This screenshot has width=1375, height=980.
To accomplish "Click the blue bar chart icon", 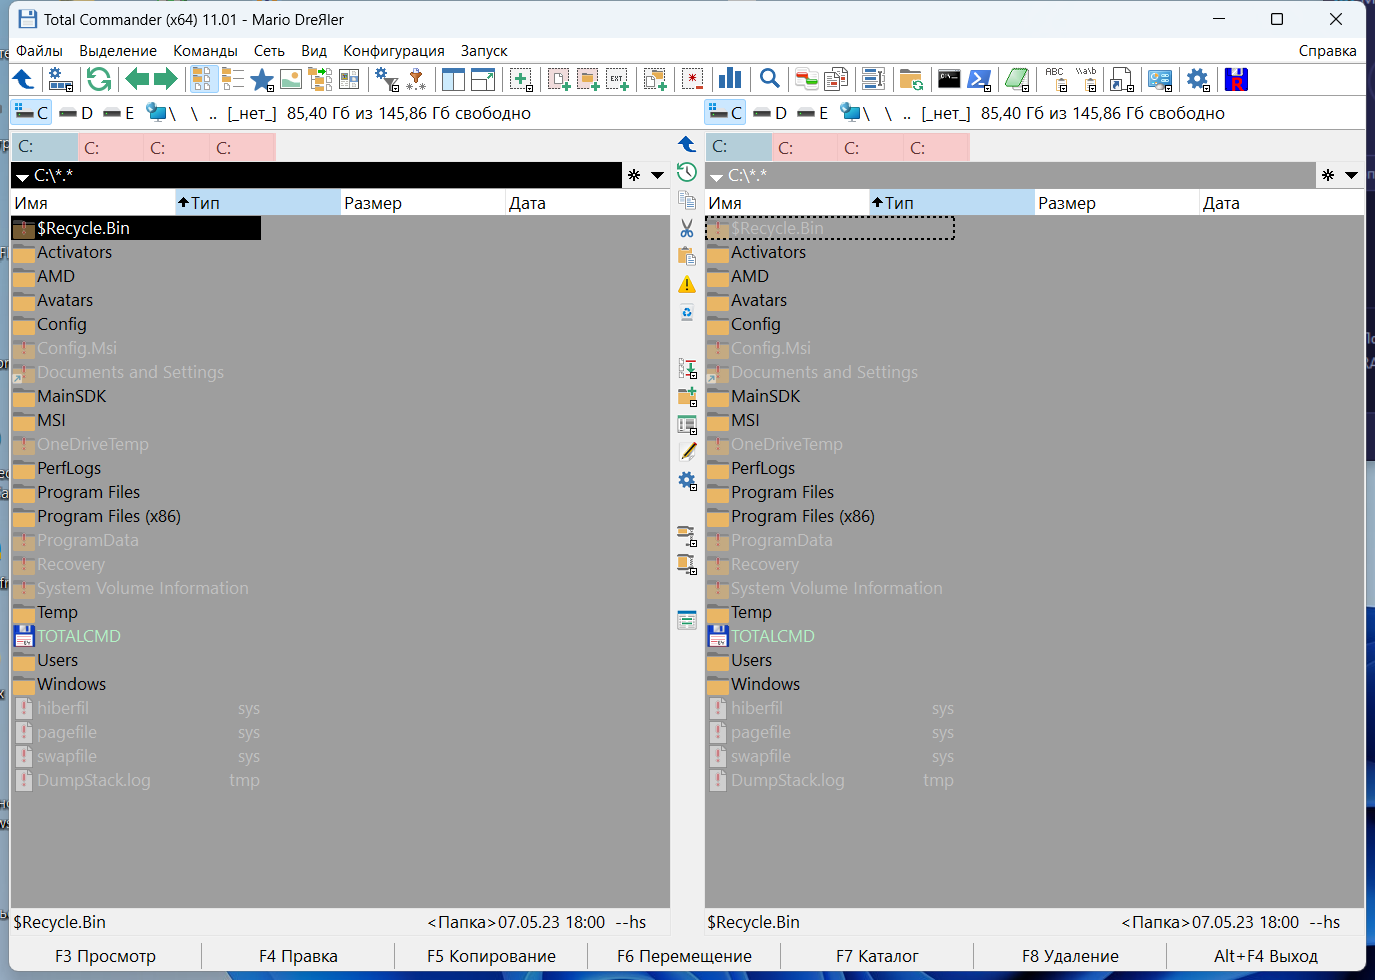I will coord(731,79).
